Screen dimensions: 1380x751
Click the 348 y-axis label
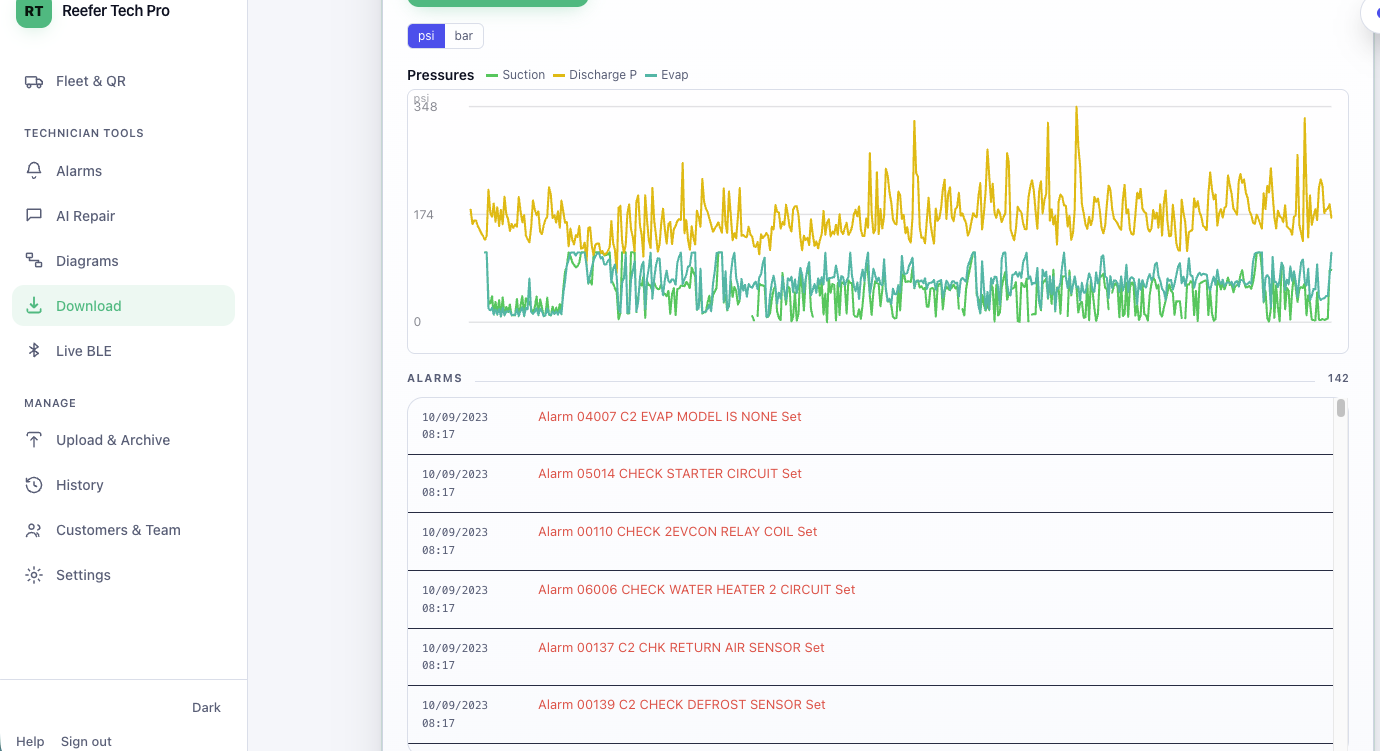[426, 107]
